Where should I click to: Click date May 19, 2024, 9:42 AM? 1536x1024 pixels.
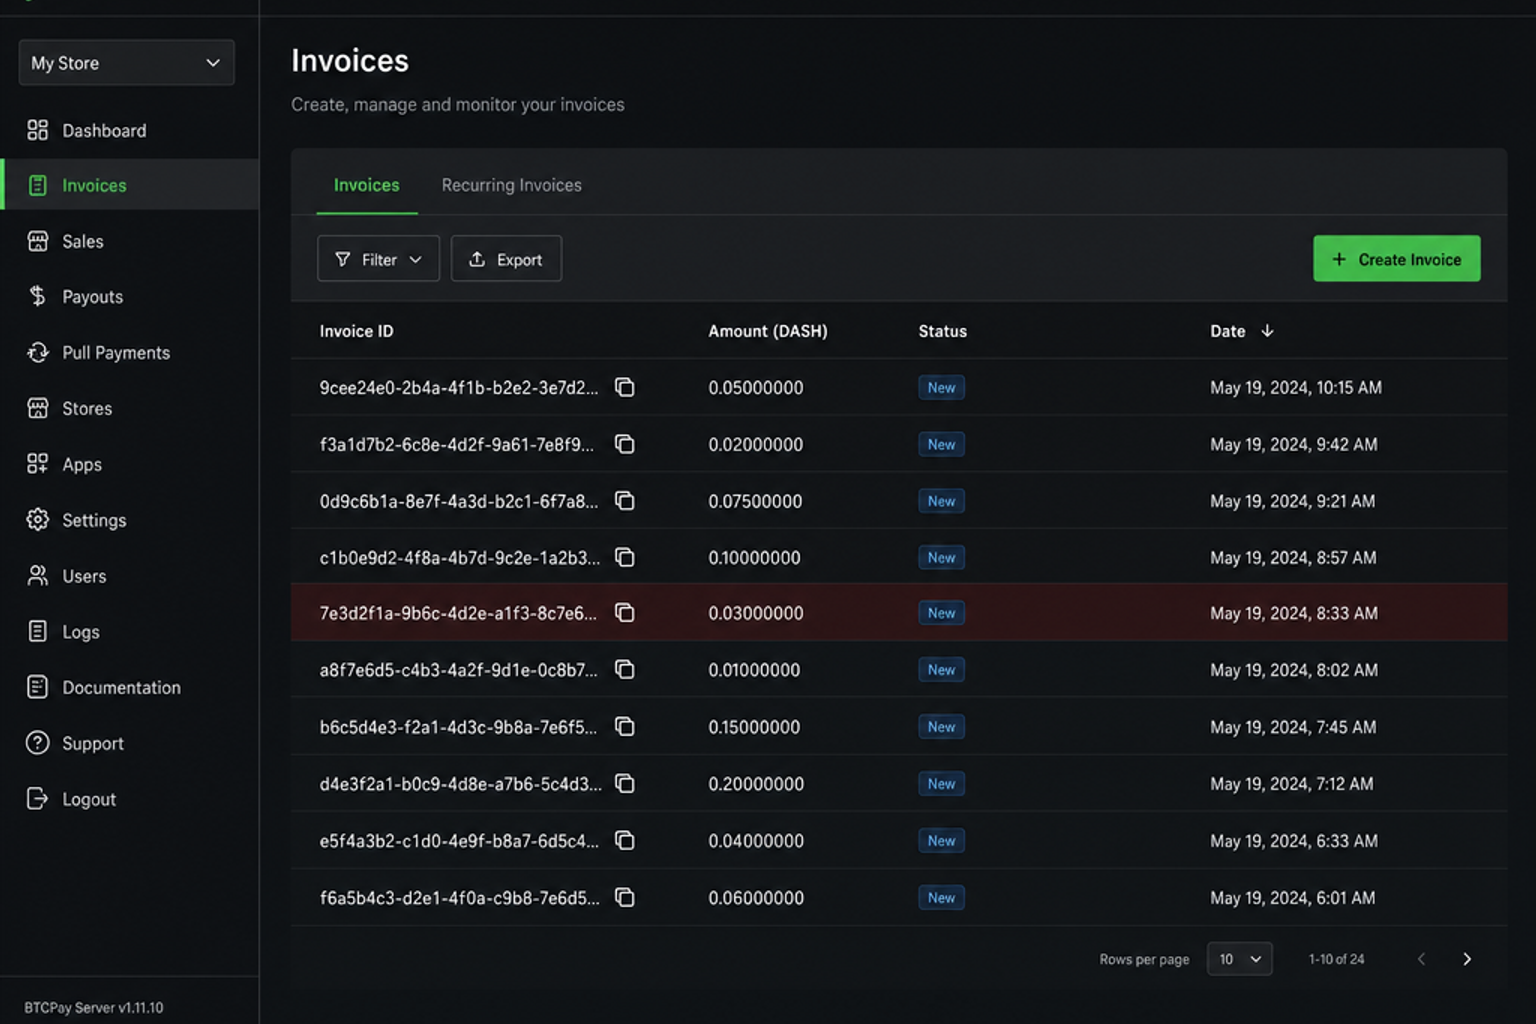click(1293, 444)
